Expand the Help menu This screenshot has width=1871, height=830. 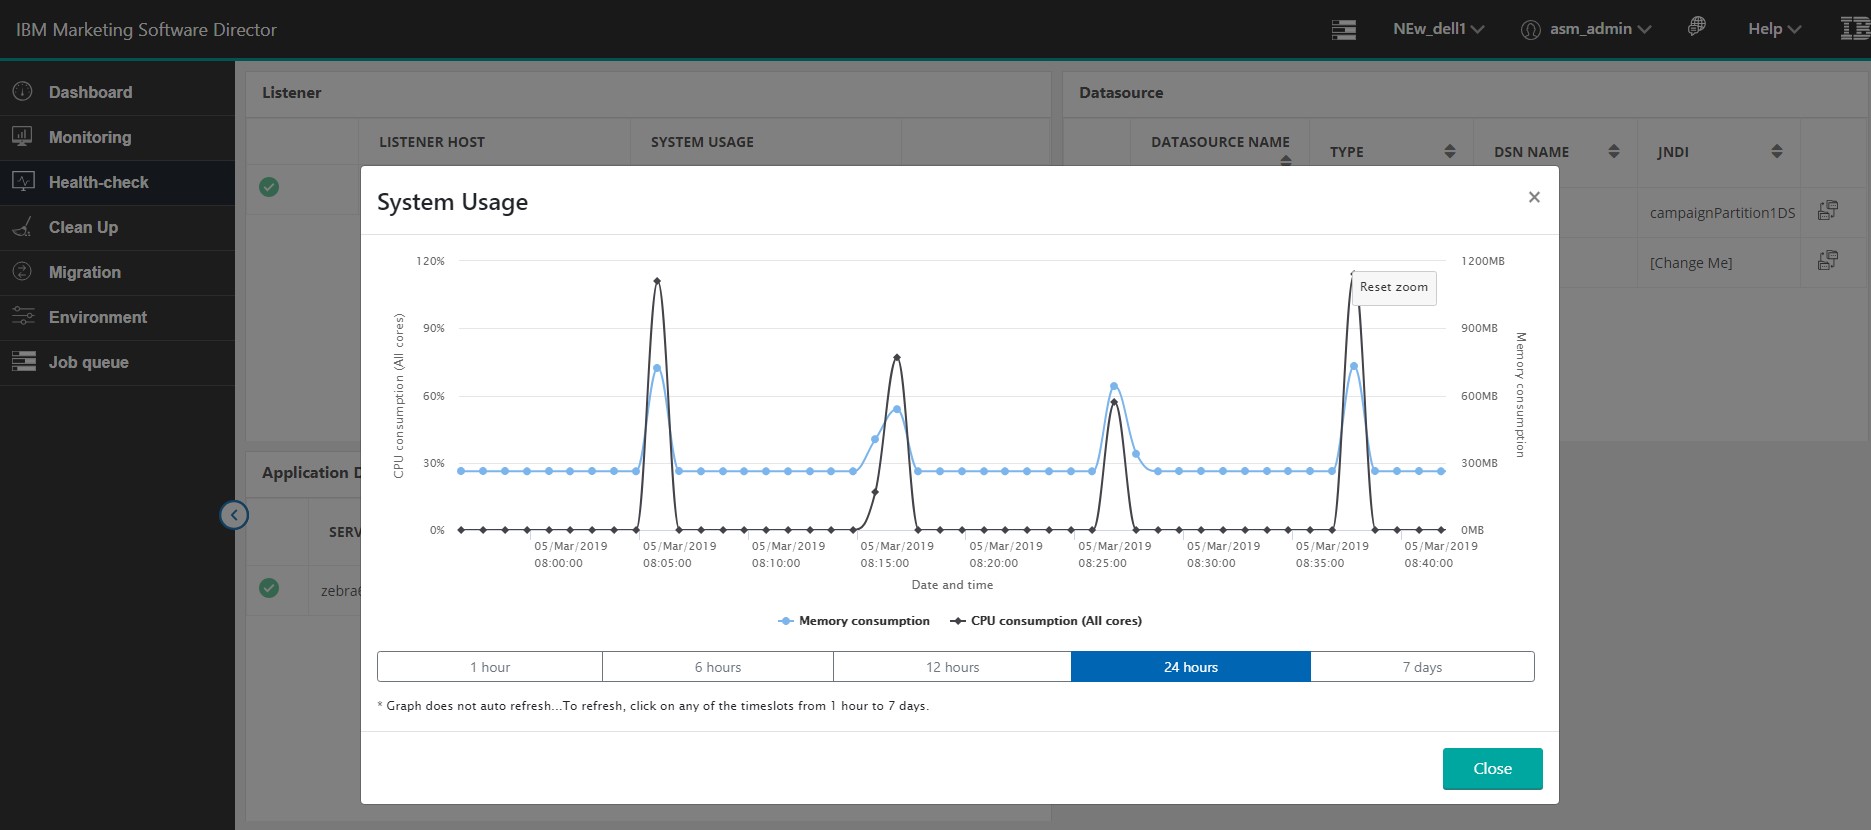tap(1774, 29)
